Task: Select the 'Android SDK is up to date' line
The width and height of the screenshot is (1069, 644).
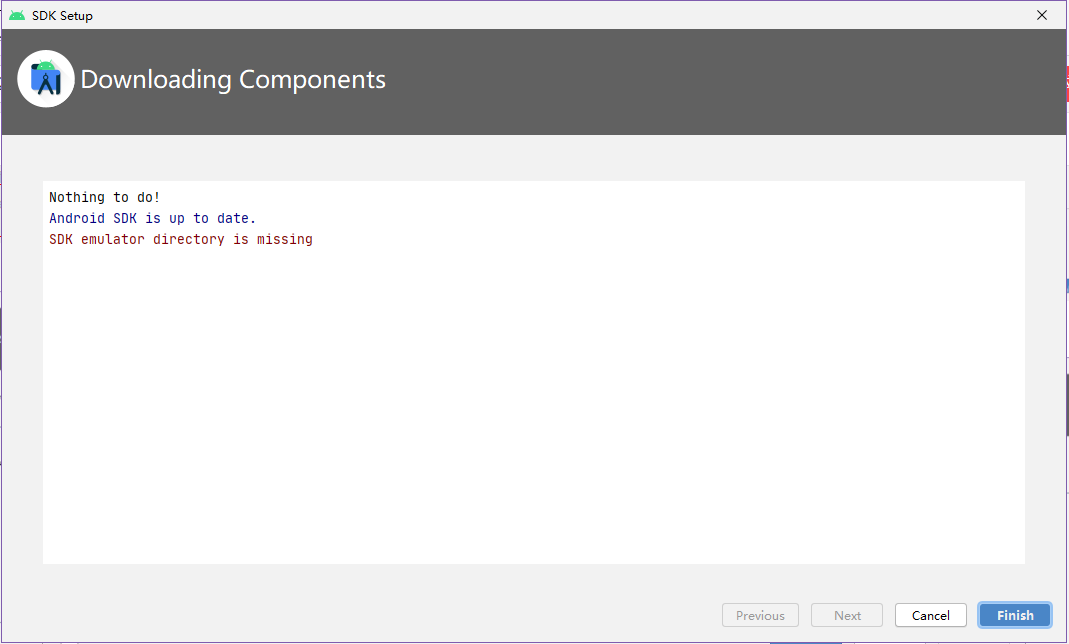Action: 152,218
